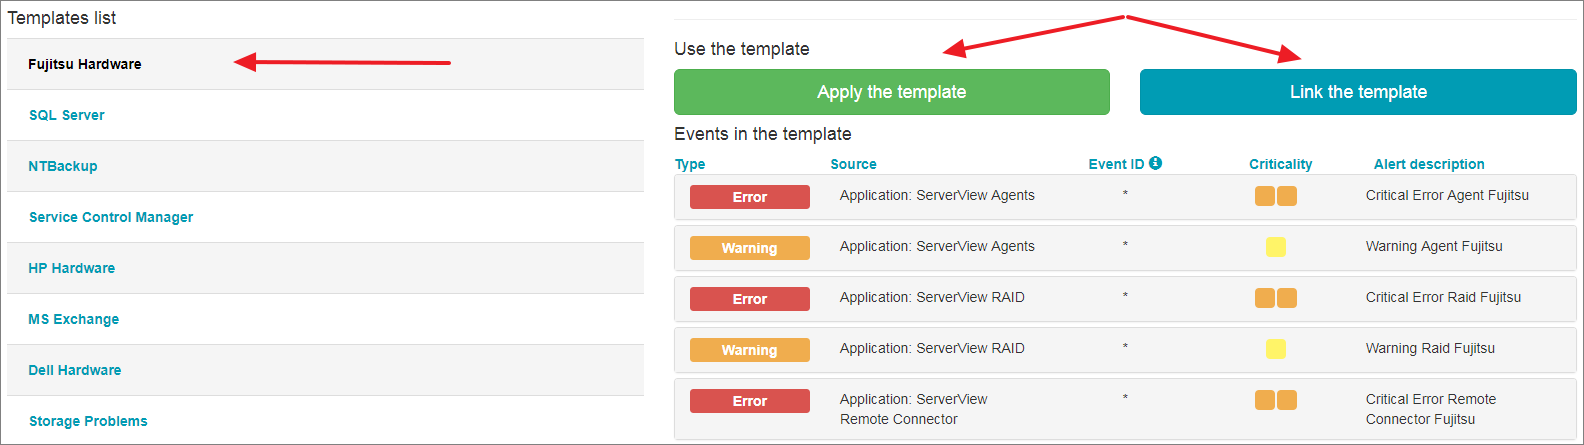The height and width of the screenshot is (445, 1584).
Task: Click the Error badge for ServerView Remote Connector
Action: pos(750,401)
